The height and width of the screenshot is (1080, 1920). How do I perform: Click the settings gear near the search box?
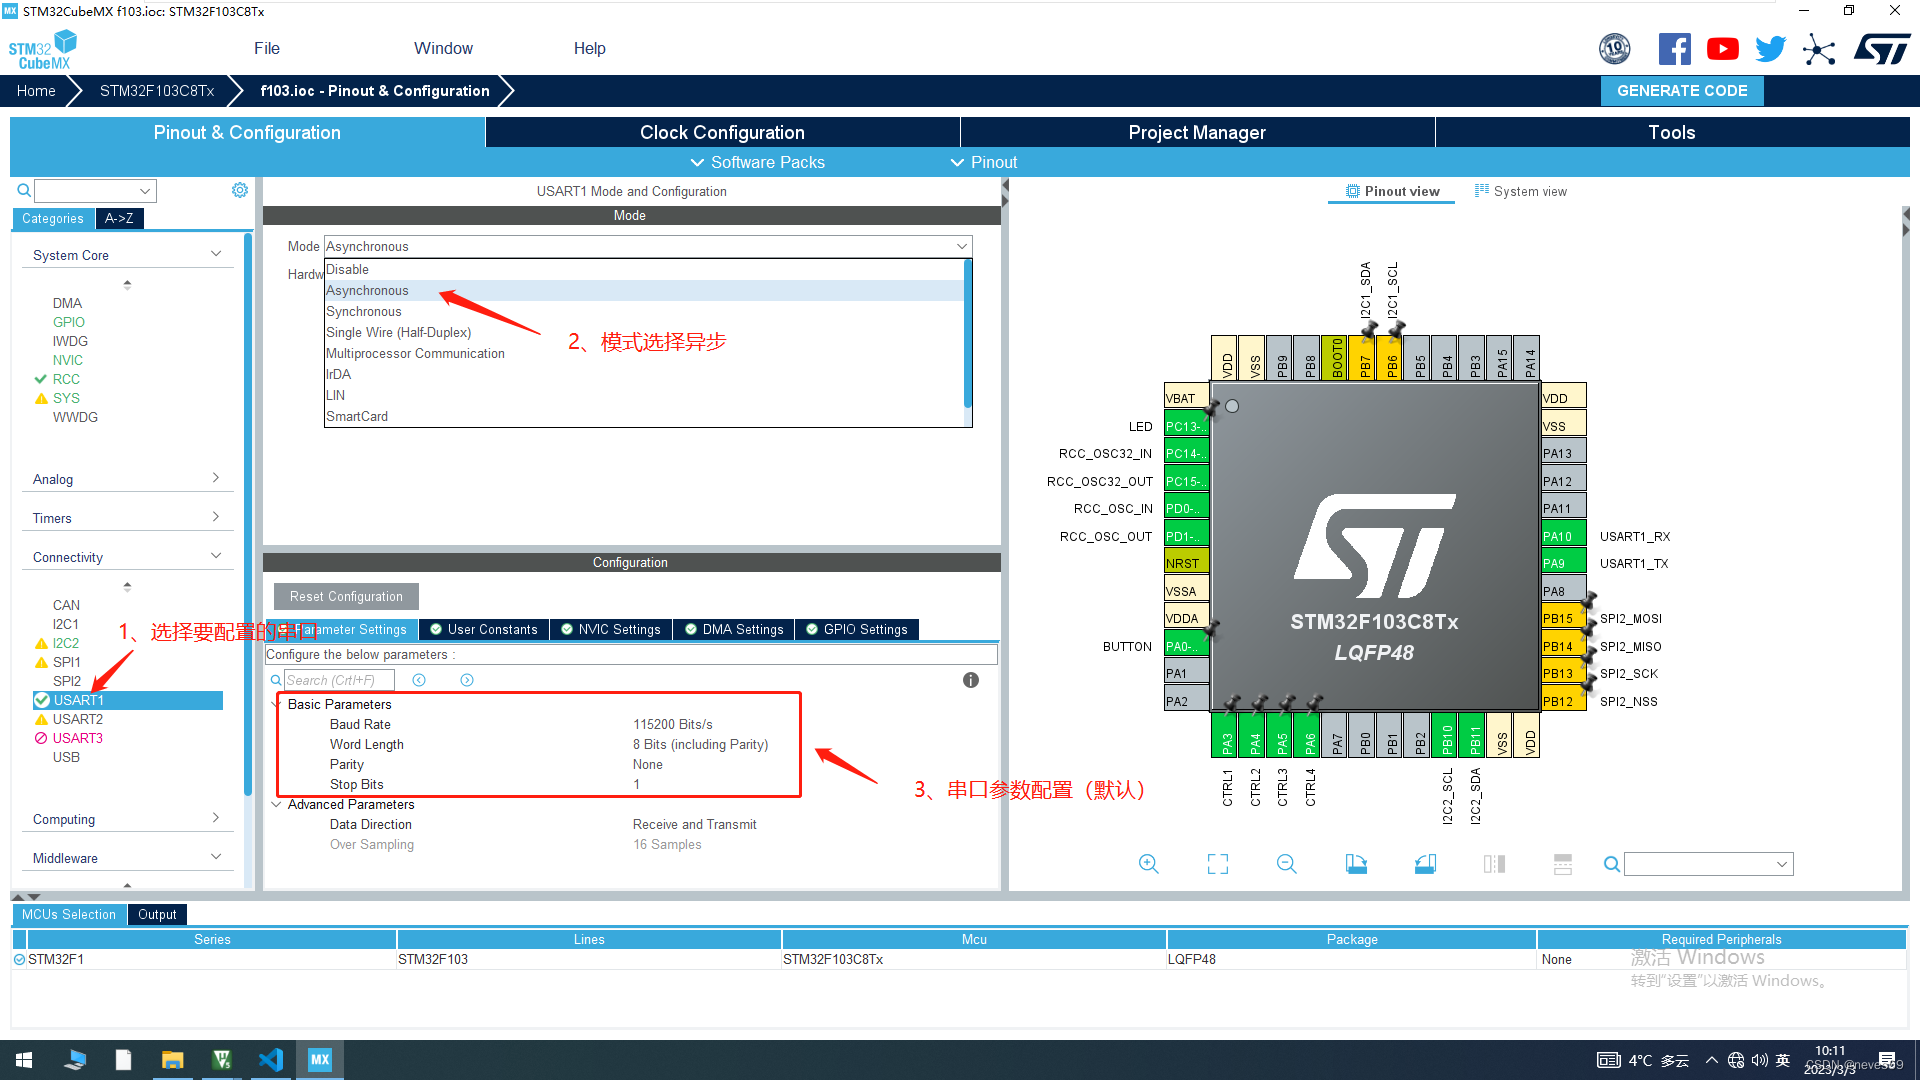point(239,189)
